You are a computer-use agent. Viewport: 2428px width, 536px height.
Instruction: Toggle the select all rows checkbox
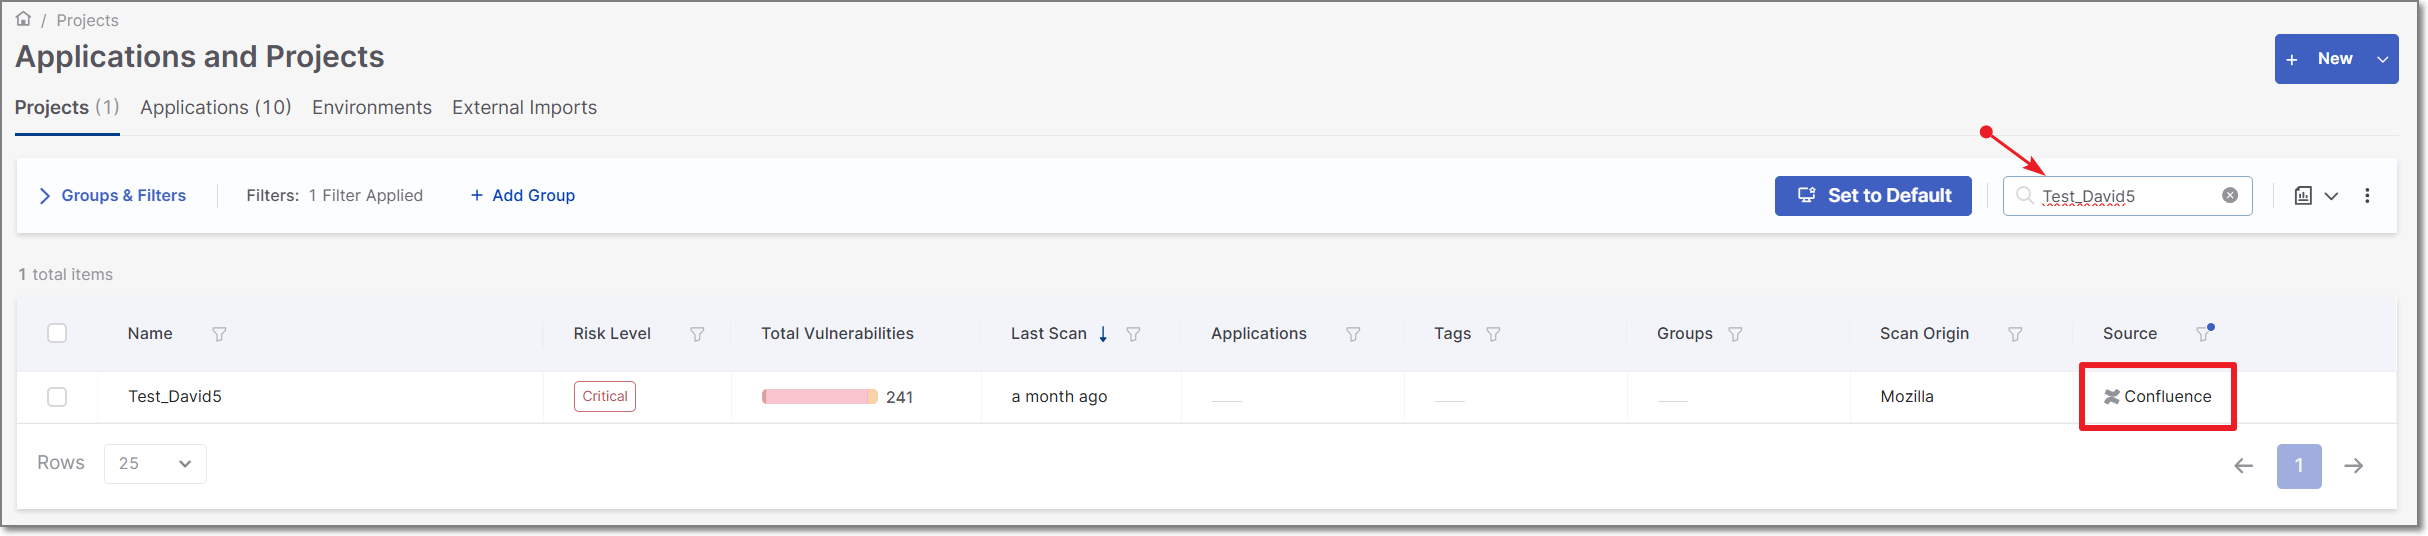pos(57,333)
